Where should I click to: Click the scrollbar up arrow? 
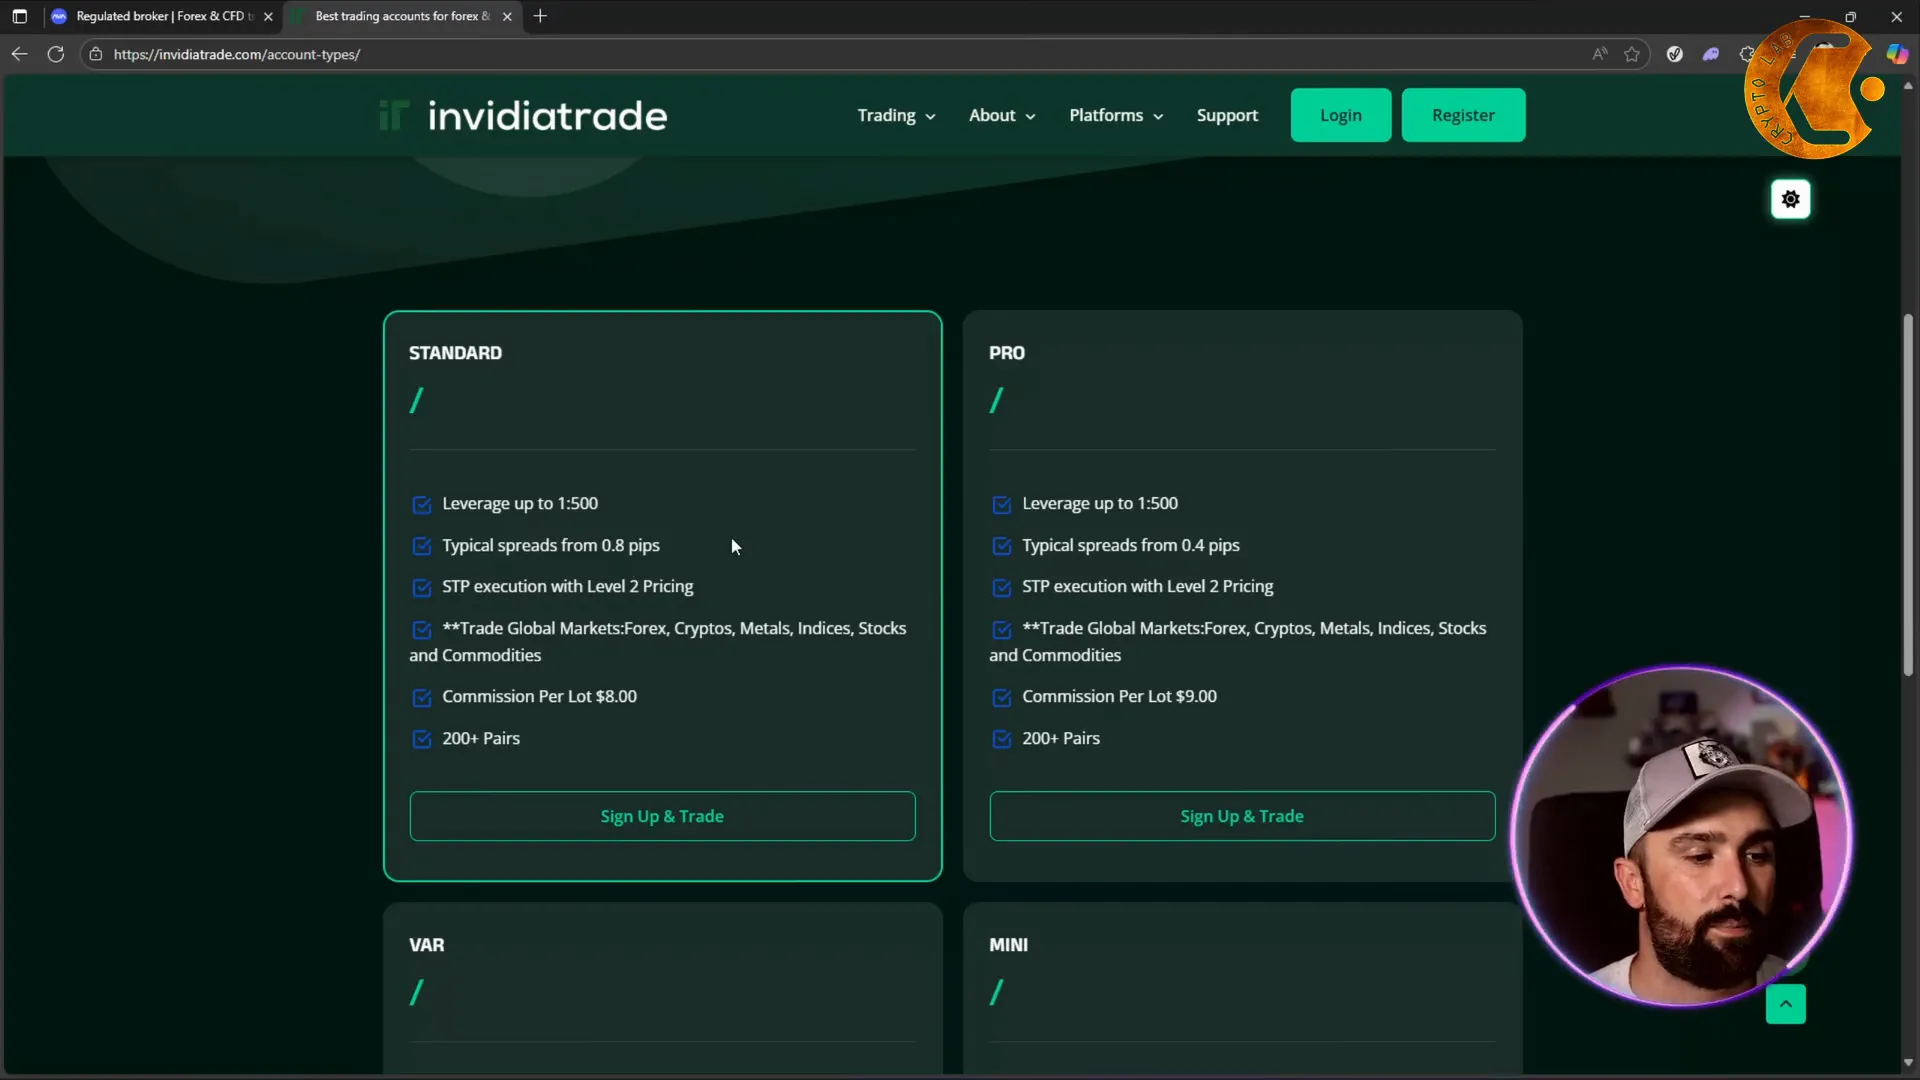pyautogui.click(x=1908, y=86)
